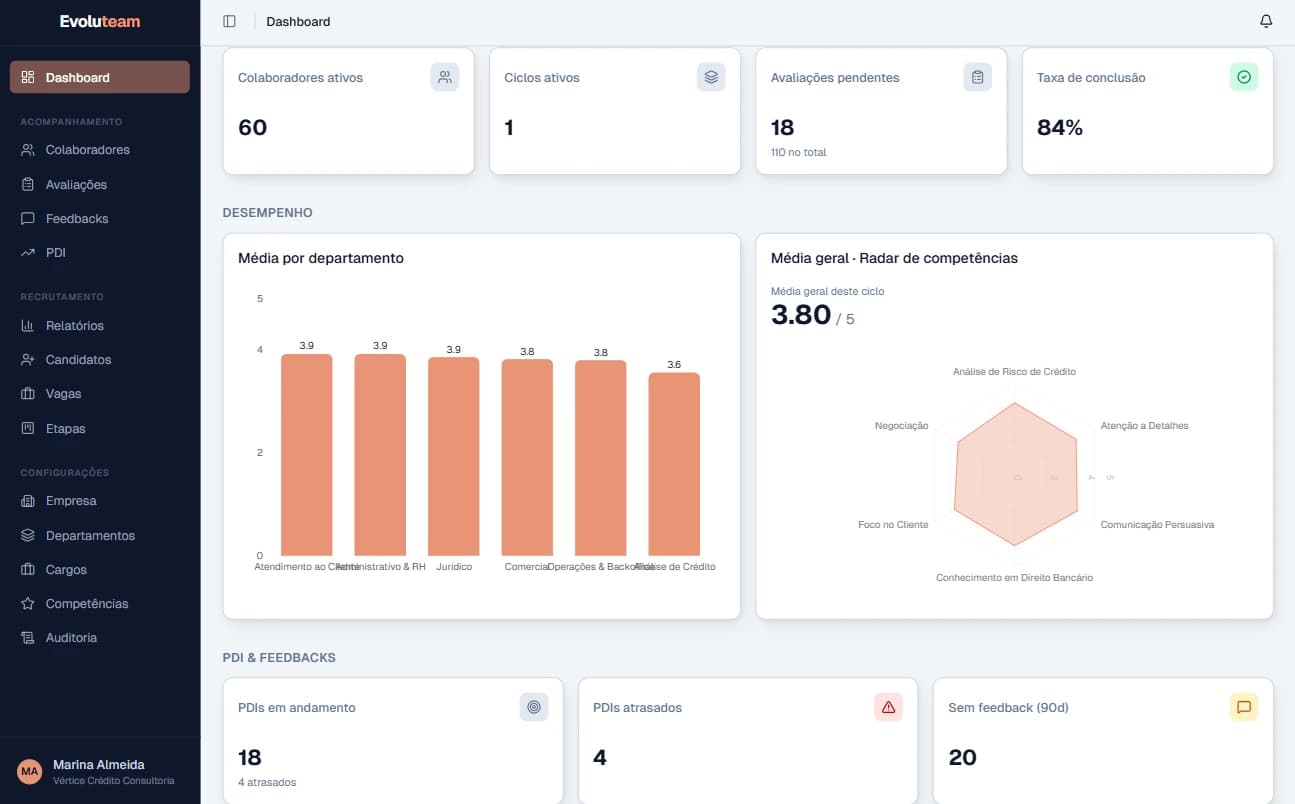The width and height of the screenshot is (1295, 804).
Task: Click the PDIs em andamento target icon
Action: point(534,707)
